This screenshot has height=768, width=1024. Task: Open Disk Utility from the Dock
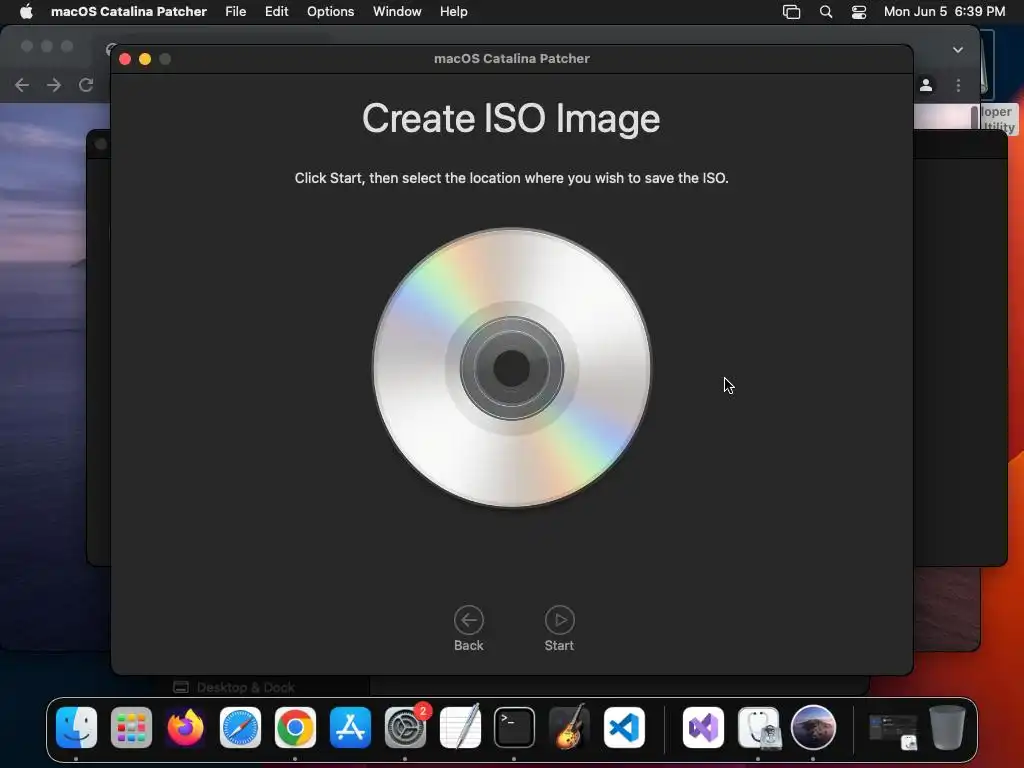coord(758,728)
